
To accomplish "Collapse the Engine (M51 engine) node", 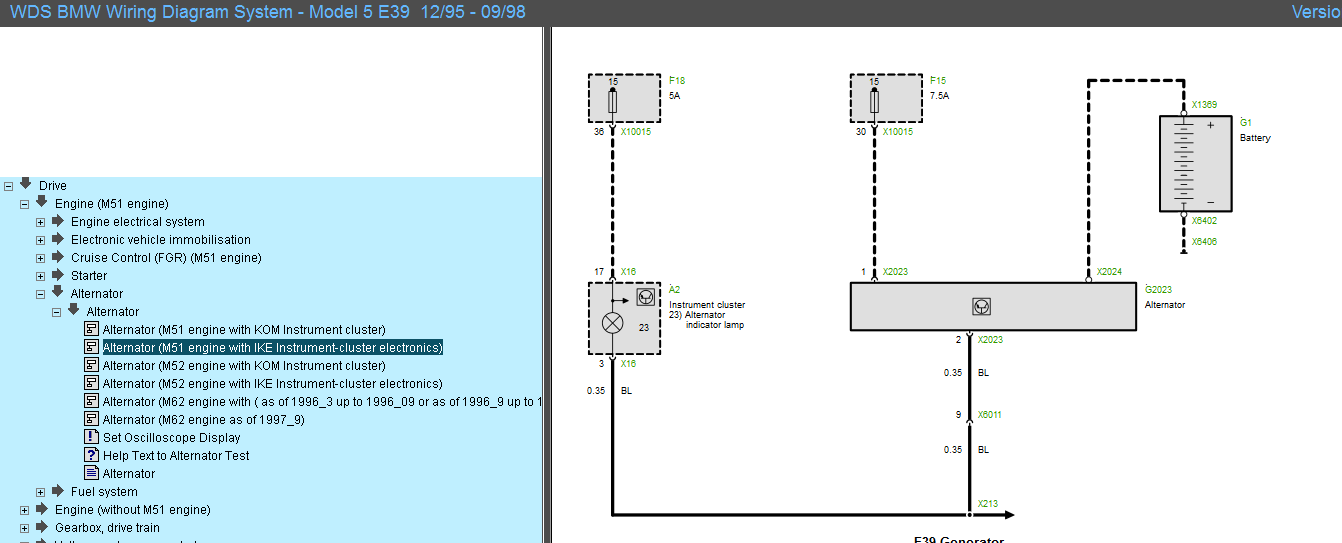I will coord(24,203).
